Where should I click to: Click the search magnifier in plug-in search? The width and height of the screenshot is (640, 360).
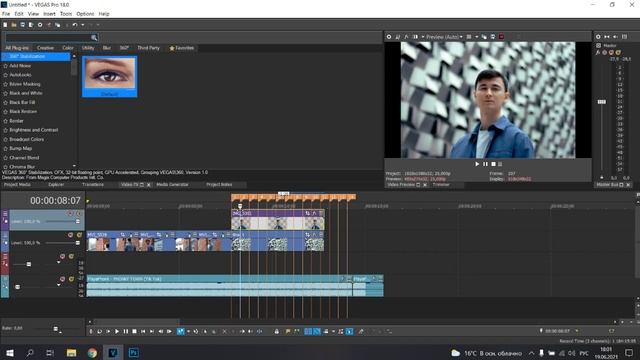click(x=94, y=38)
